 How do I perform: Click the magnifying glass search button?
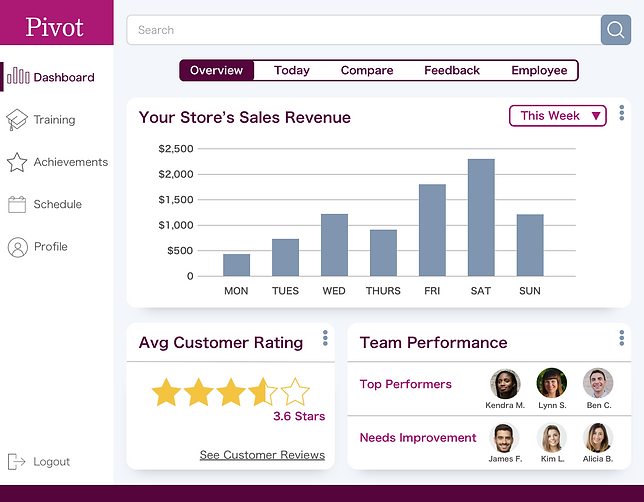pyautogui.click(x=615, y=30)
